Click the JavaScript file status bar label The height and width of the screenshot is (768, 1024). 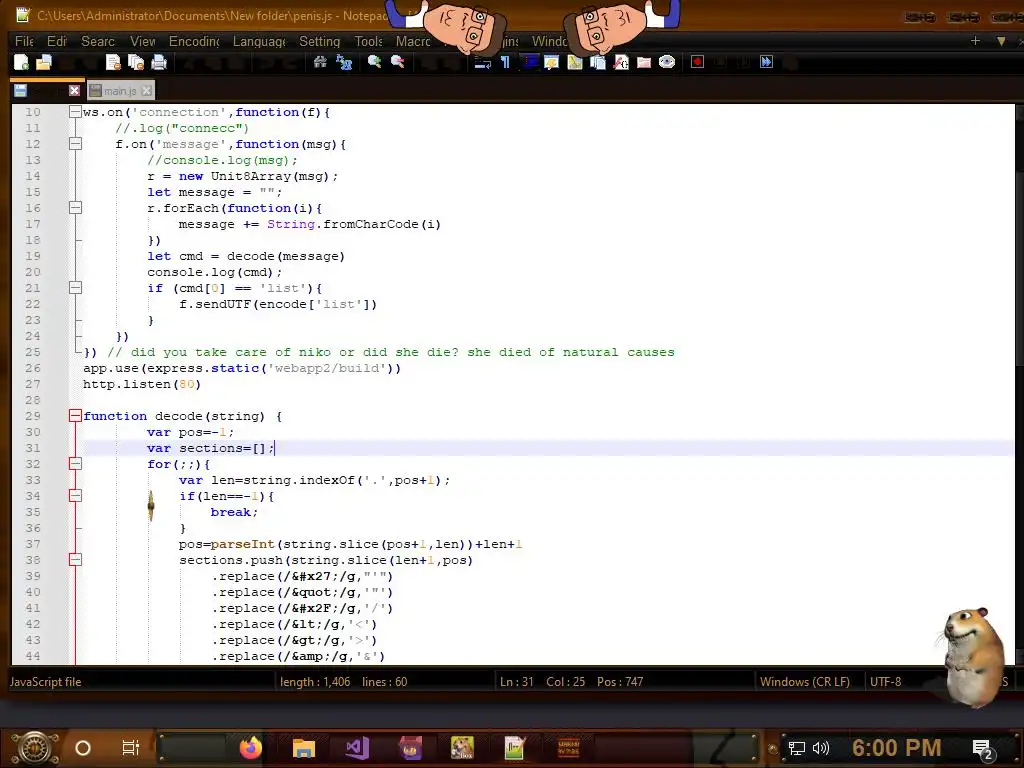click(x=46, y=682)
